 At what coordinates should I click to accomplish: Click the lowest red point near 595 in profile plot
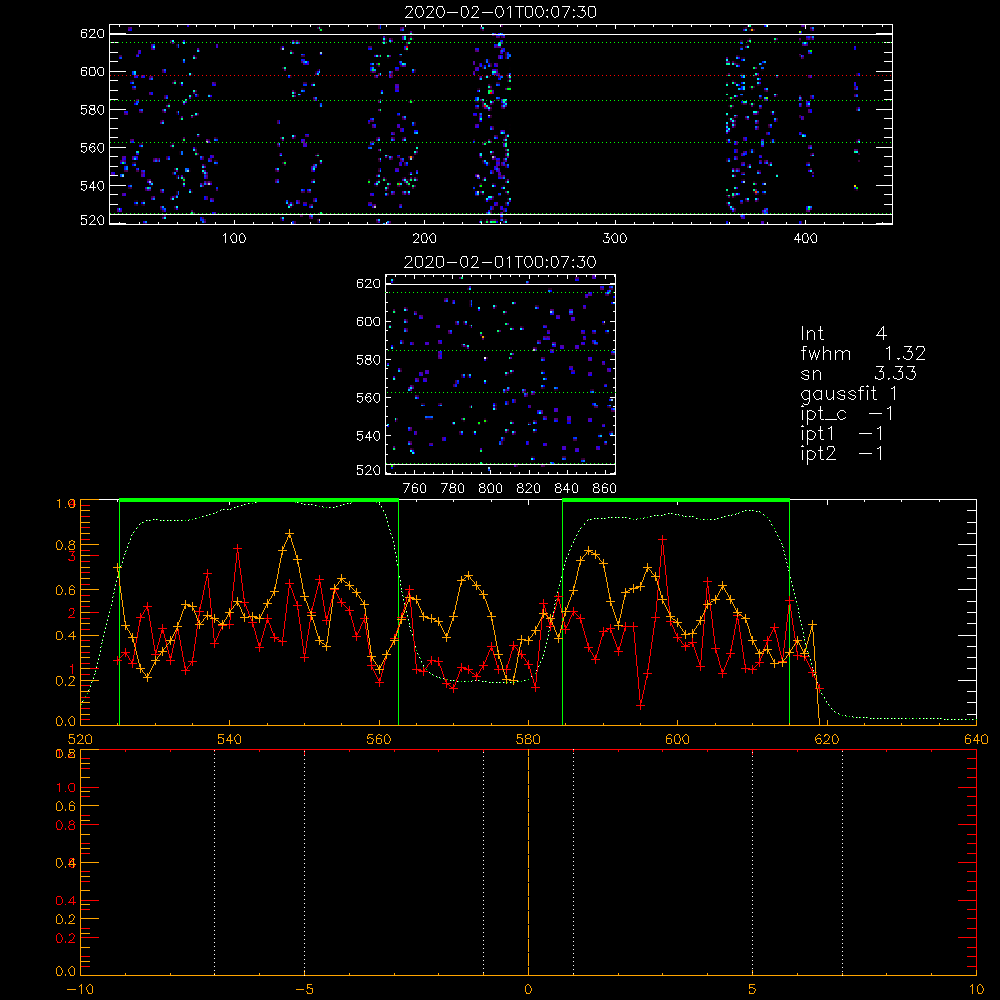point(640,706)
